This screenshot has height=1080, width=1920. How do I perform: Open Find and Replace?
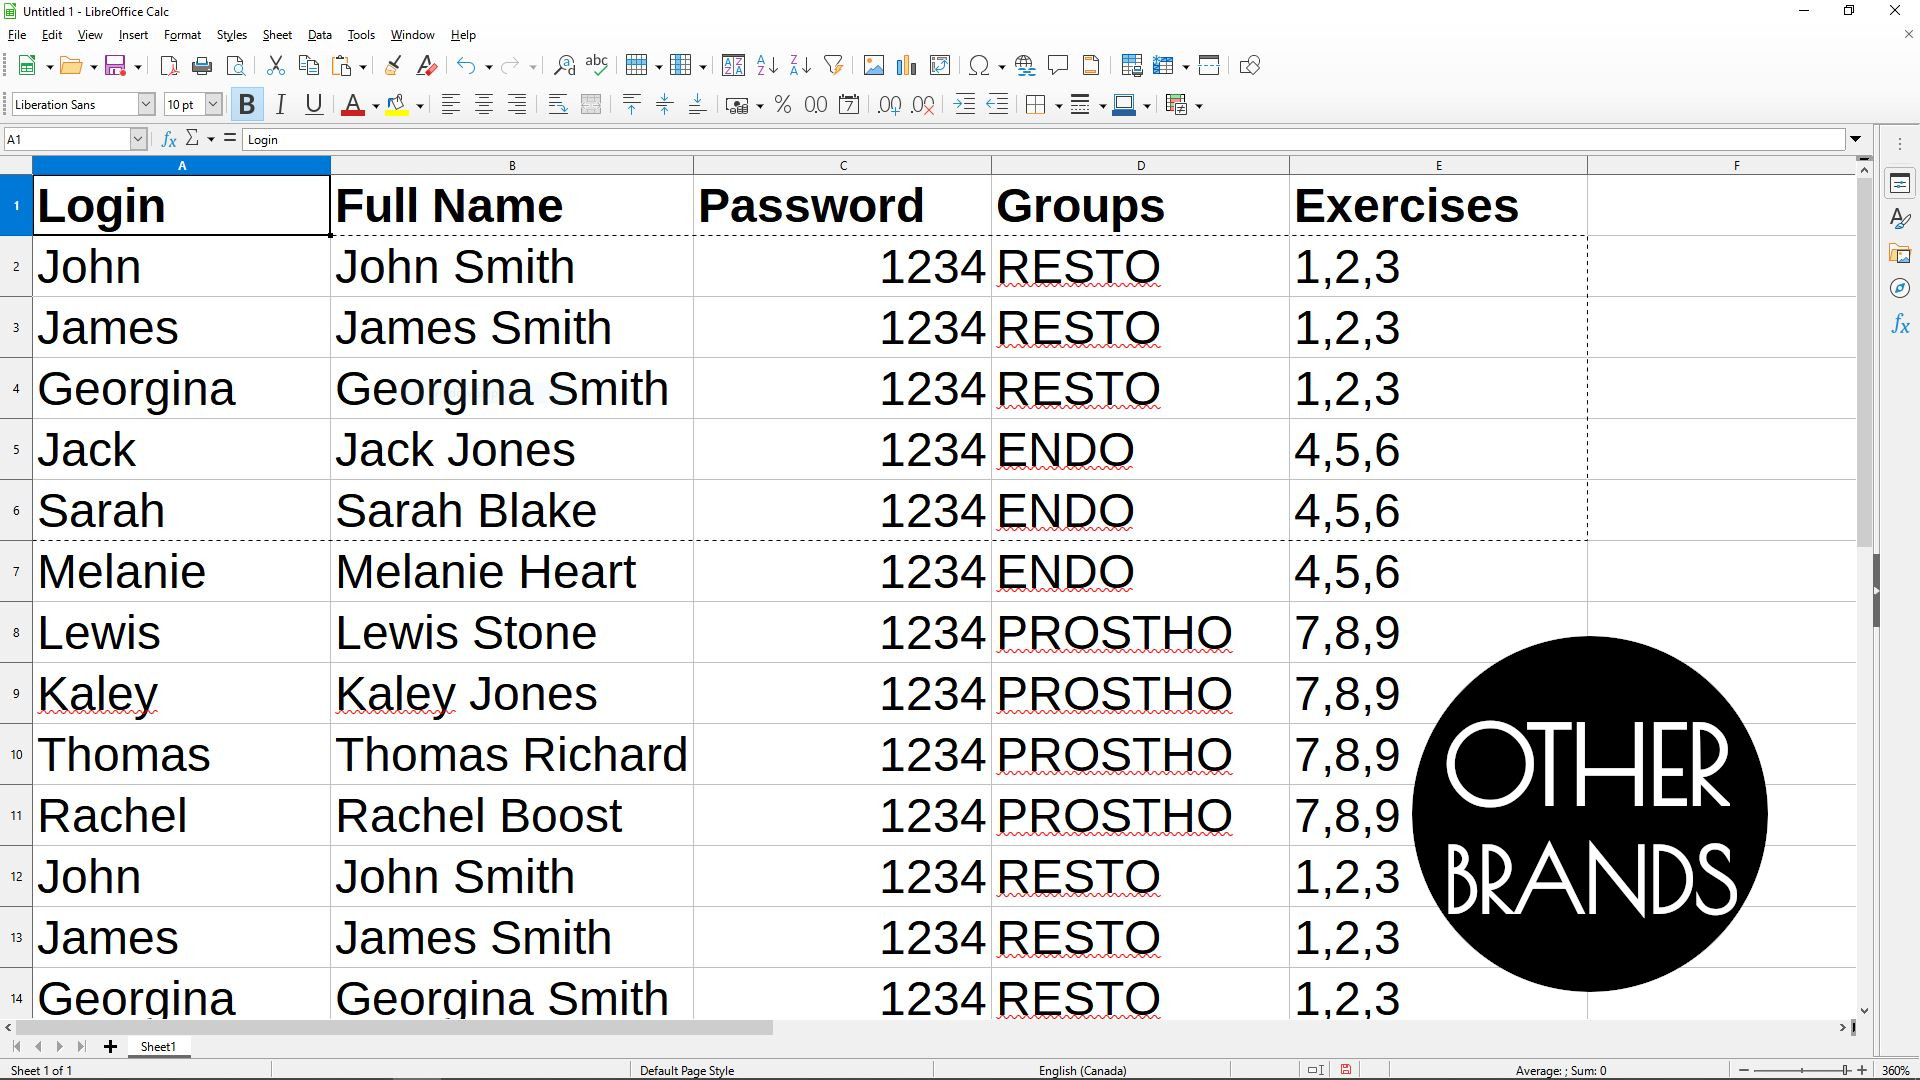pos(564,66)
